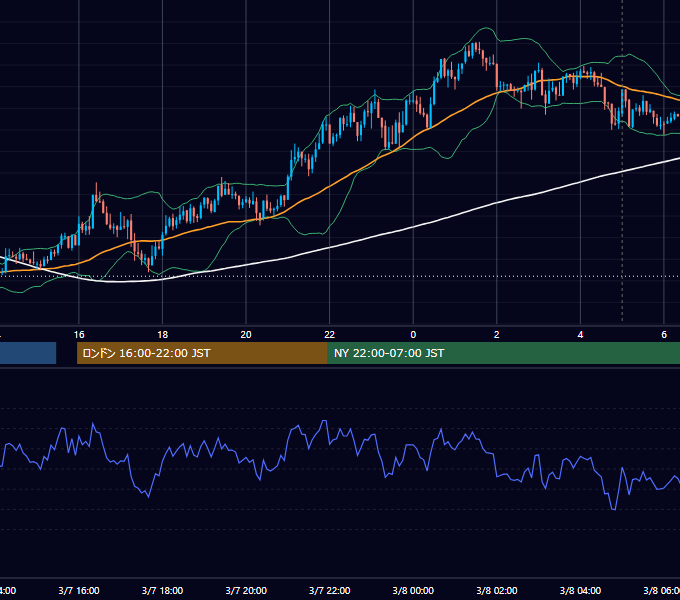Click the '3/7 18:00' date label
The width and height of the screenshot is (680, 600).
[162, 590]
